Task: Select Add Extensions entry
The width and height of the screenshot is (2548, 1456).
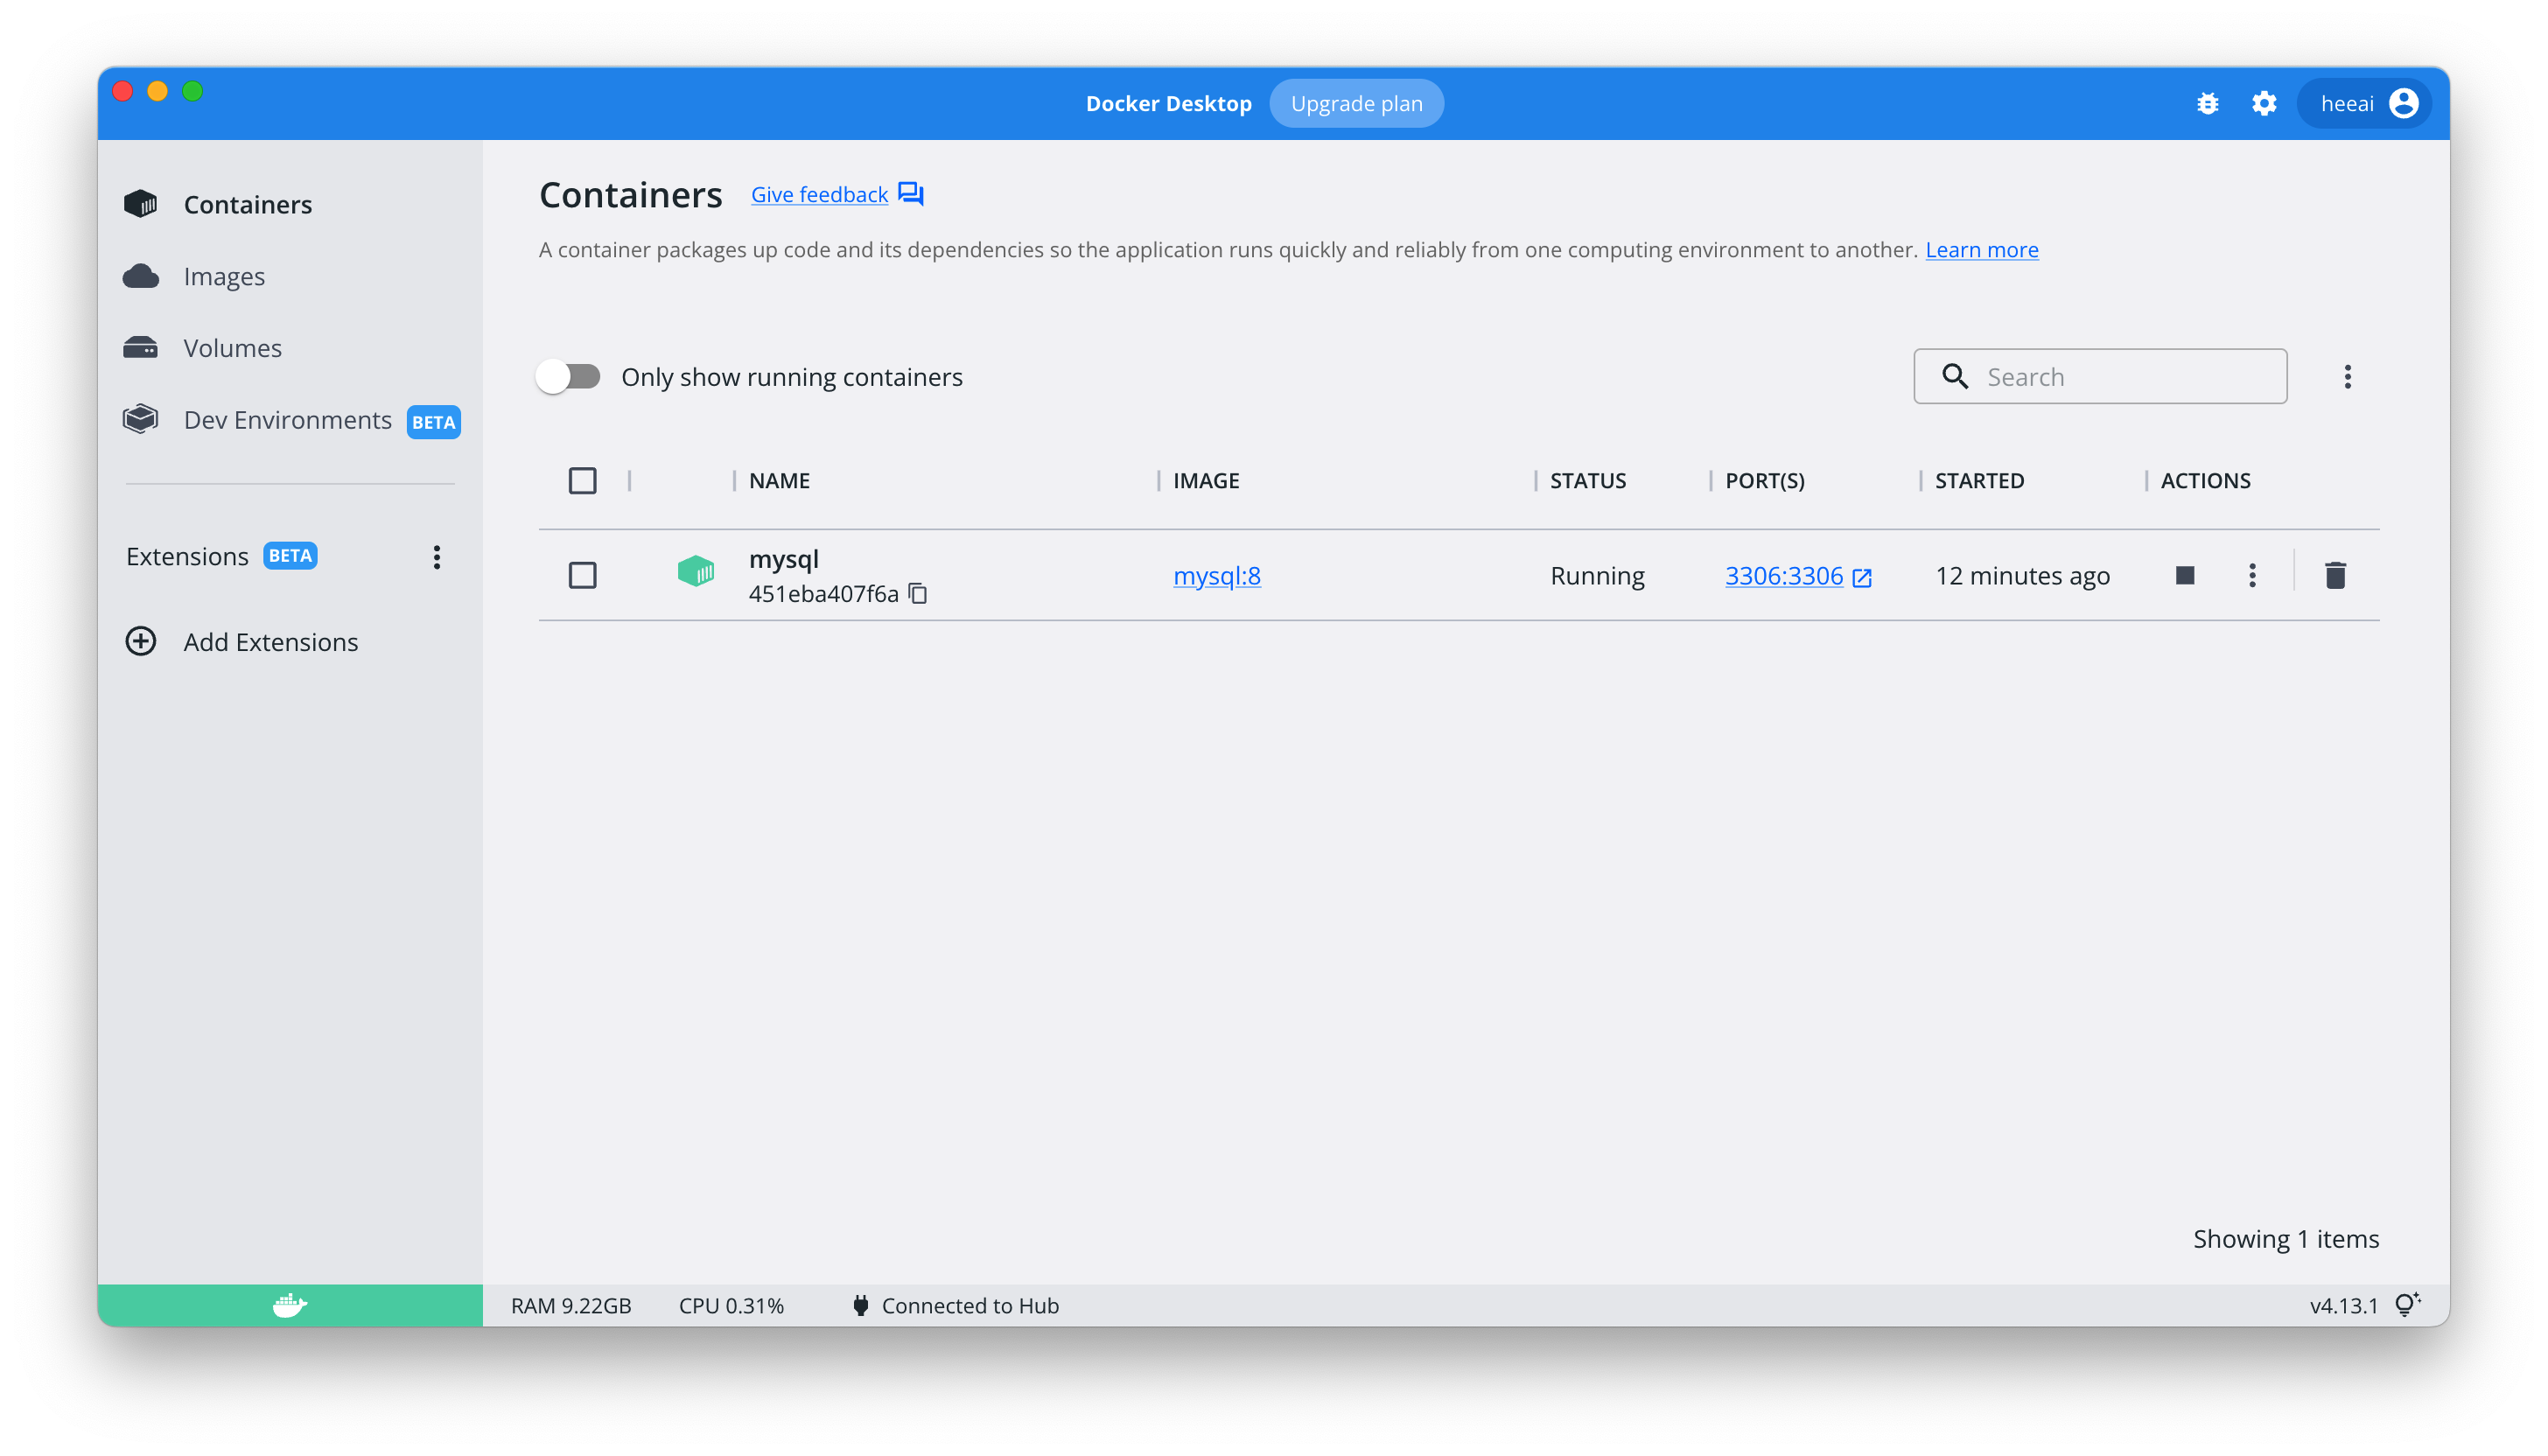Action: coord(271,642)
